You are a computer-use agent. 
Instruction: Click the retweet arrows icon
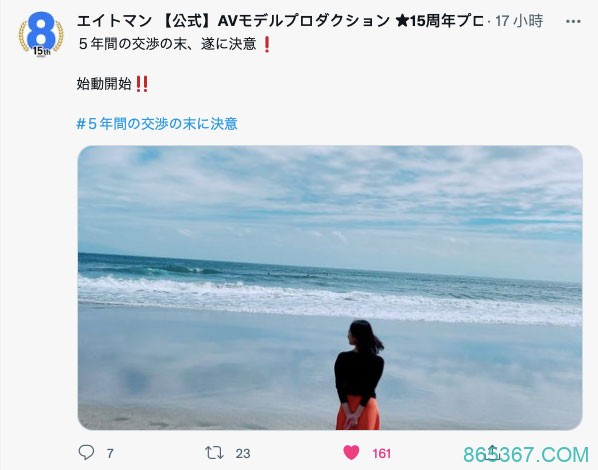214,453
